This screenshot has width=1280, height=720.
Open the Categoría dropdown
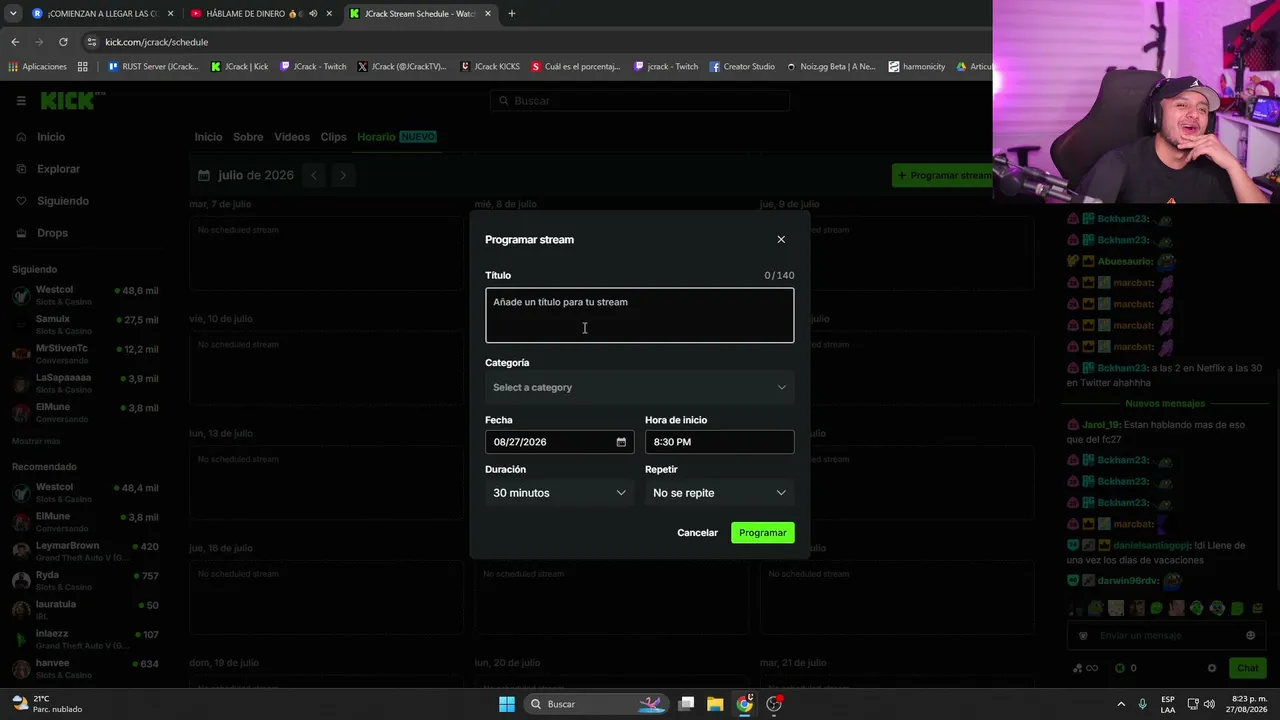click(x=640, y=388)
